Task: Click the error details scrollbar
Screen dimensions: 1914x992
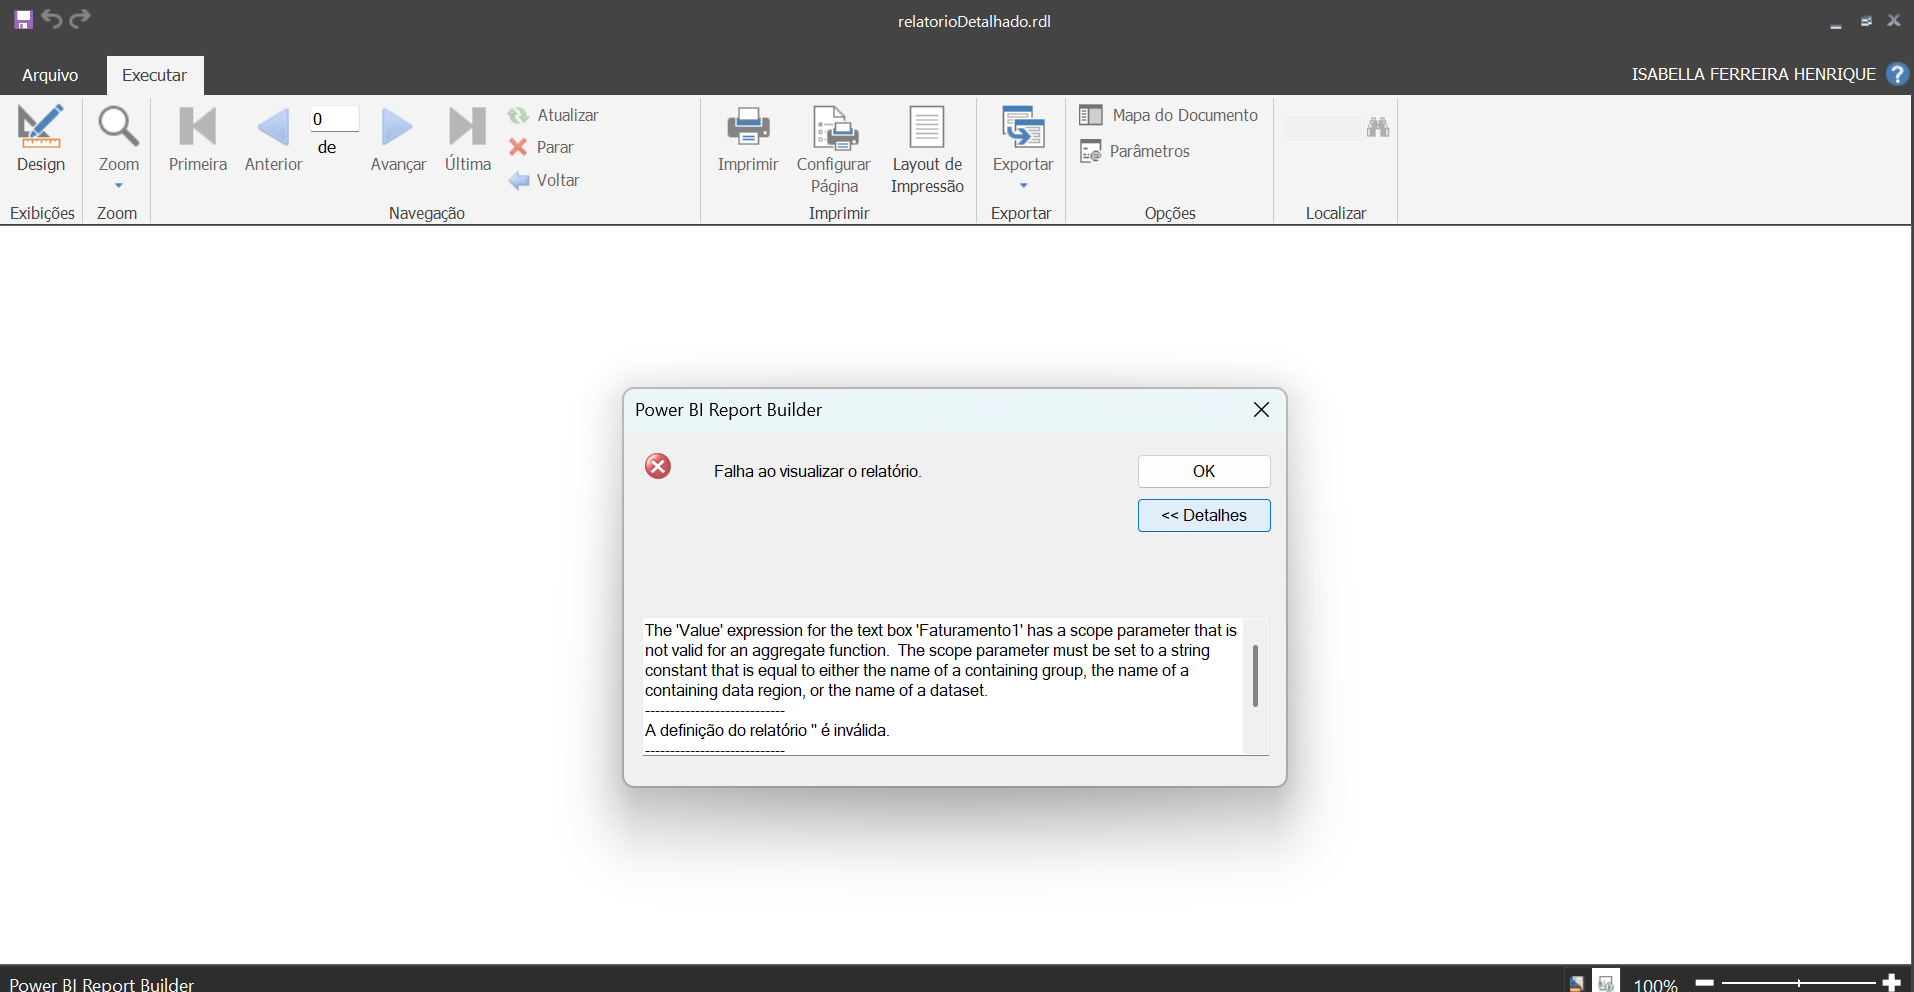Action: click(x=1255, y=676)
